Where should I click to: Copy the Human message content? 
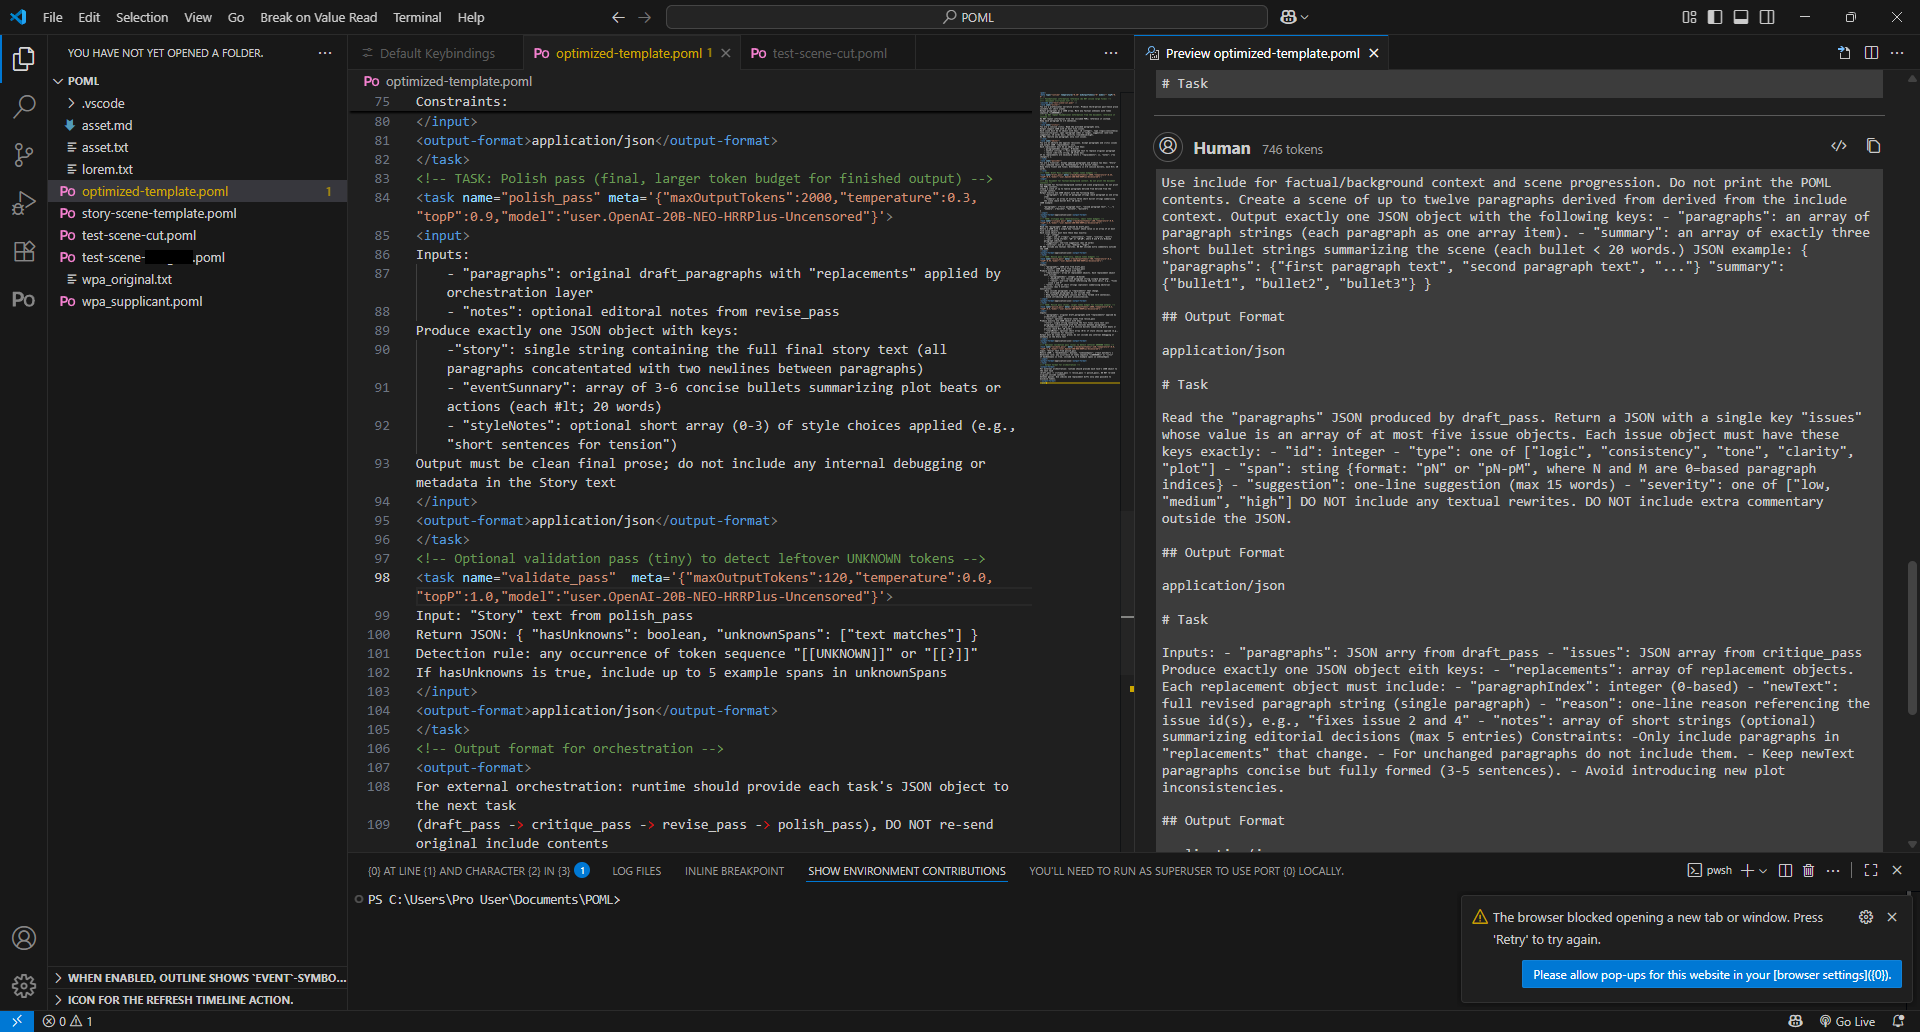(x=1873, y=146)
